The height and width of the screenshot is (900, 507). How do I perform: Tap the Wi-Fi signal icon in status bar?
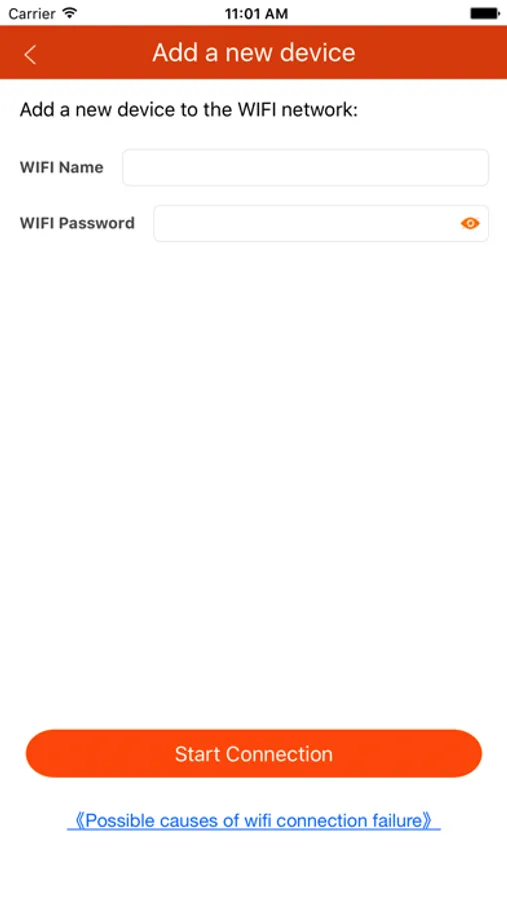(x=70, y=13)
